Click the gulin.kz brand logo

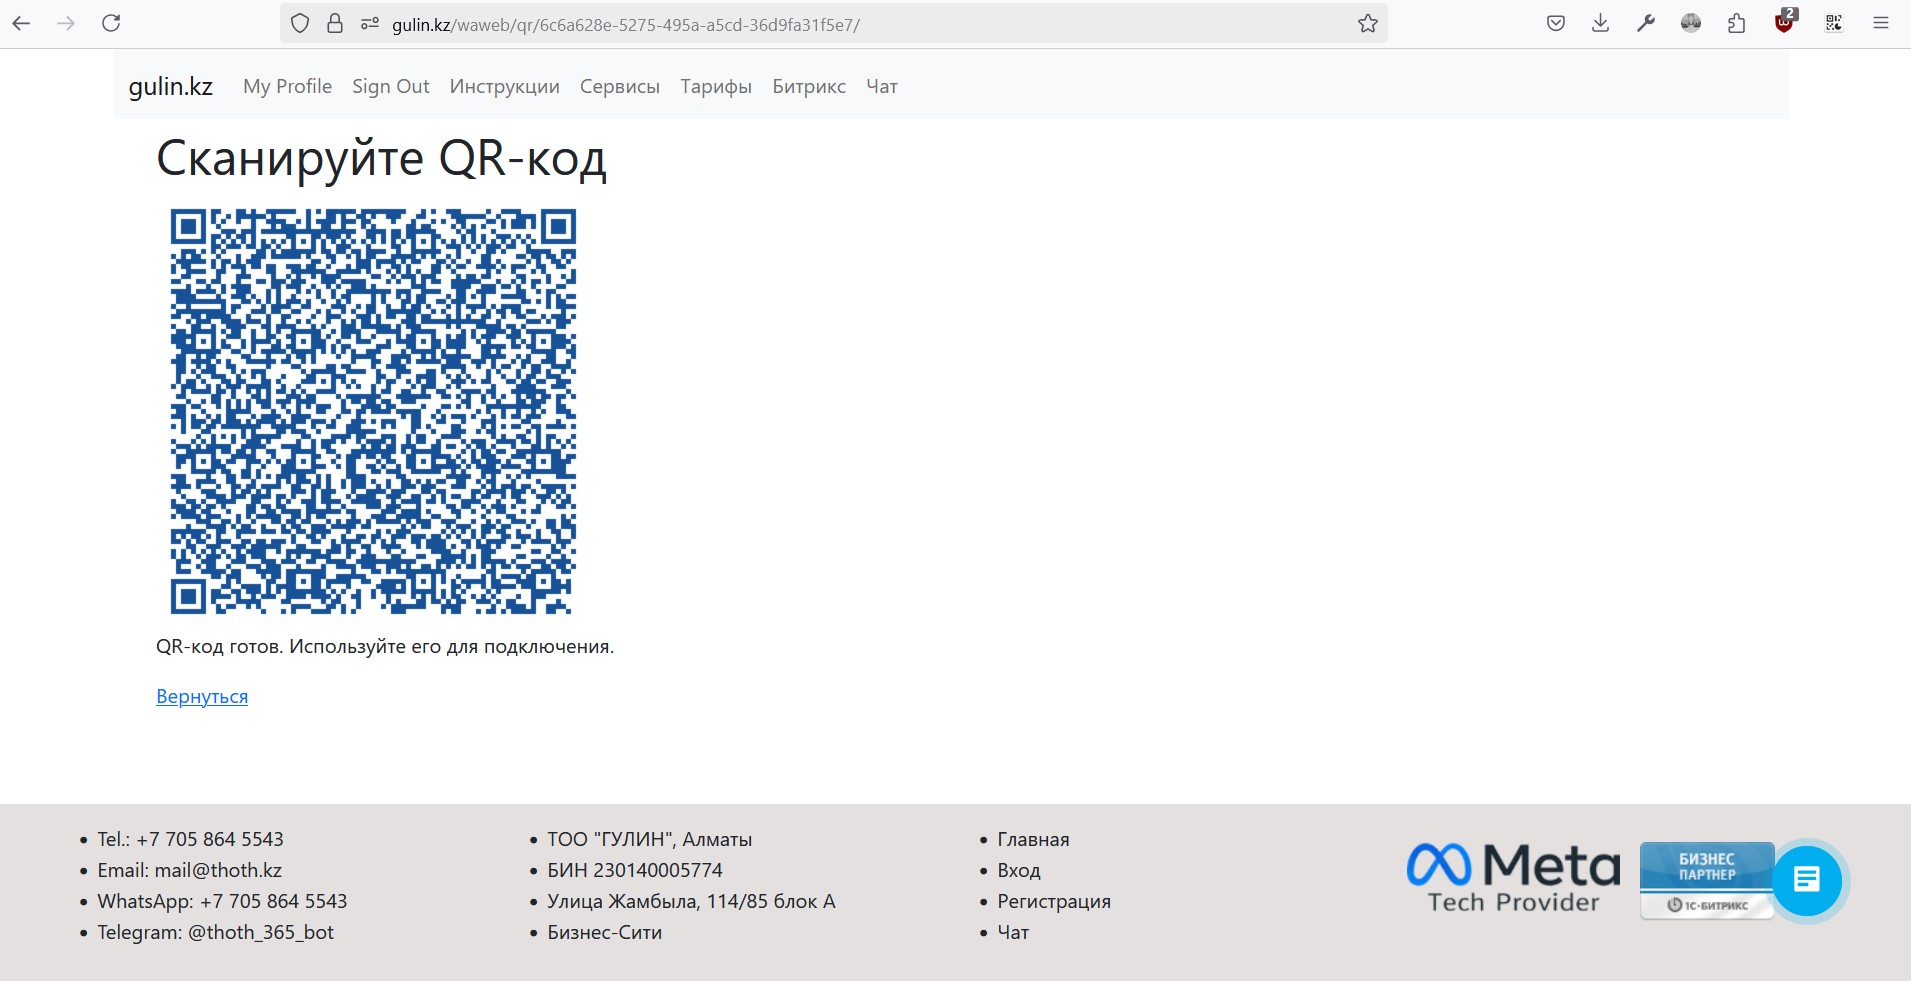pos(171,87)
